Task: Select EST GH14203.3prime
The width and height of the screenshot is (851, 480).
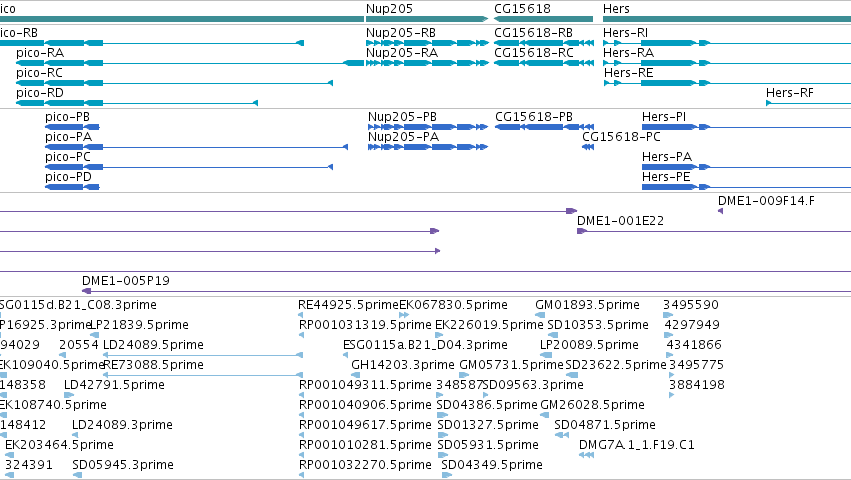Action: tap(403, 365)
